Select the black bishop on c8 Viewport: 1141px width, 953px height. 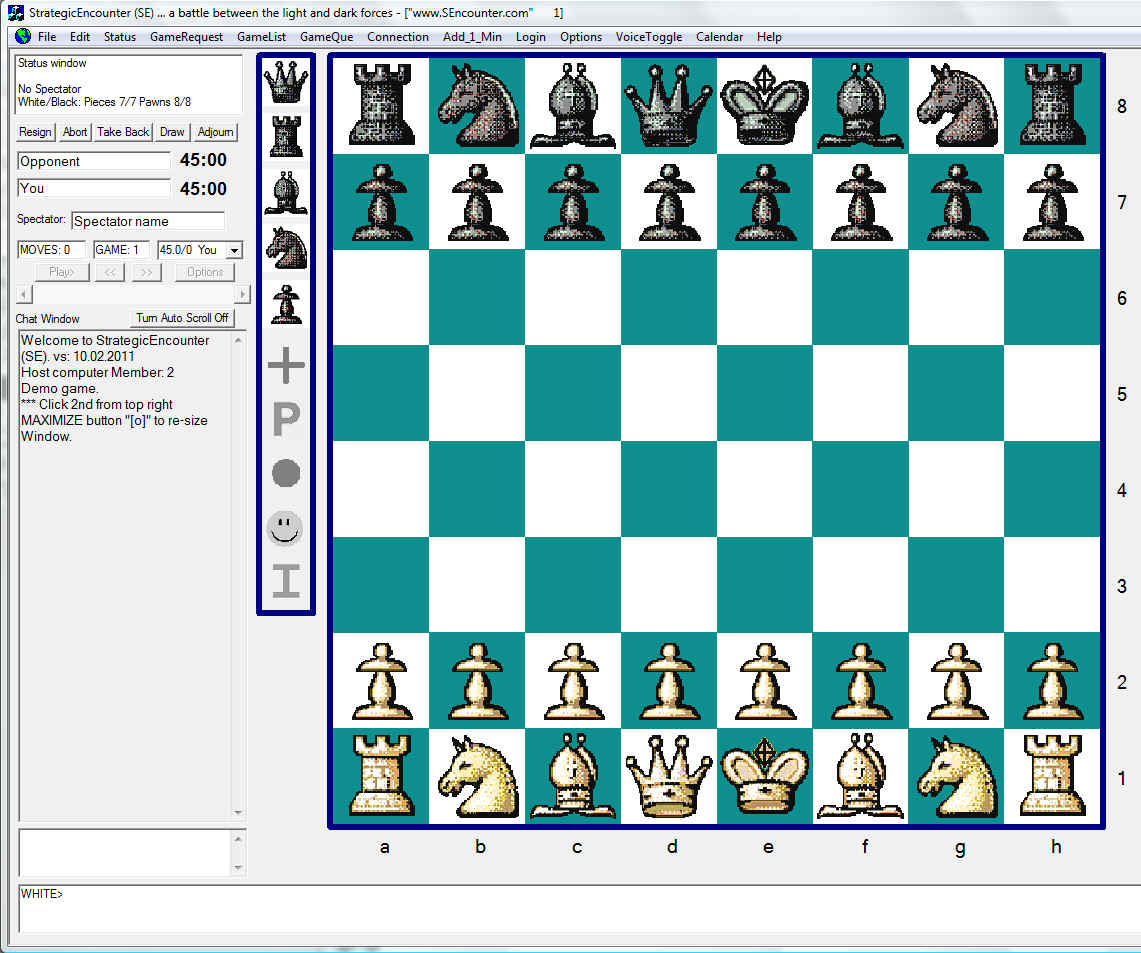pos(573,105)
